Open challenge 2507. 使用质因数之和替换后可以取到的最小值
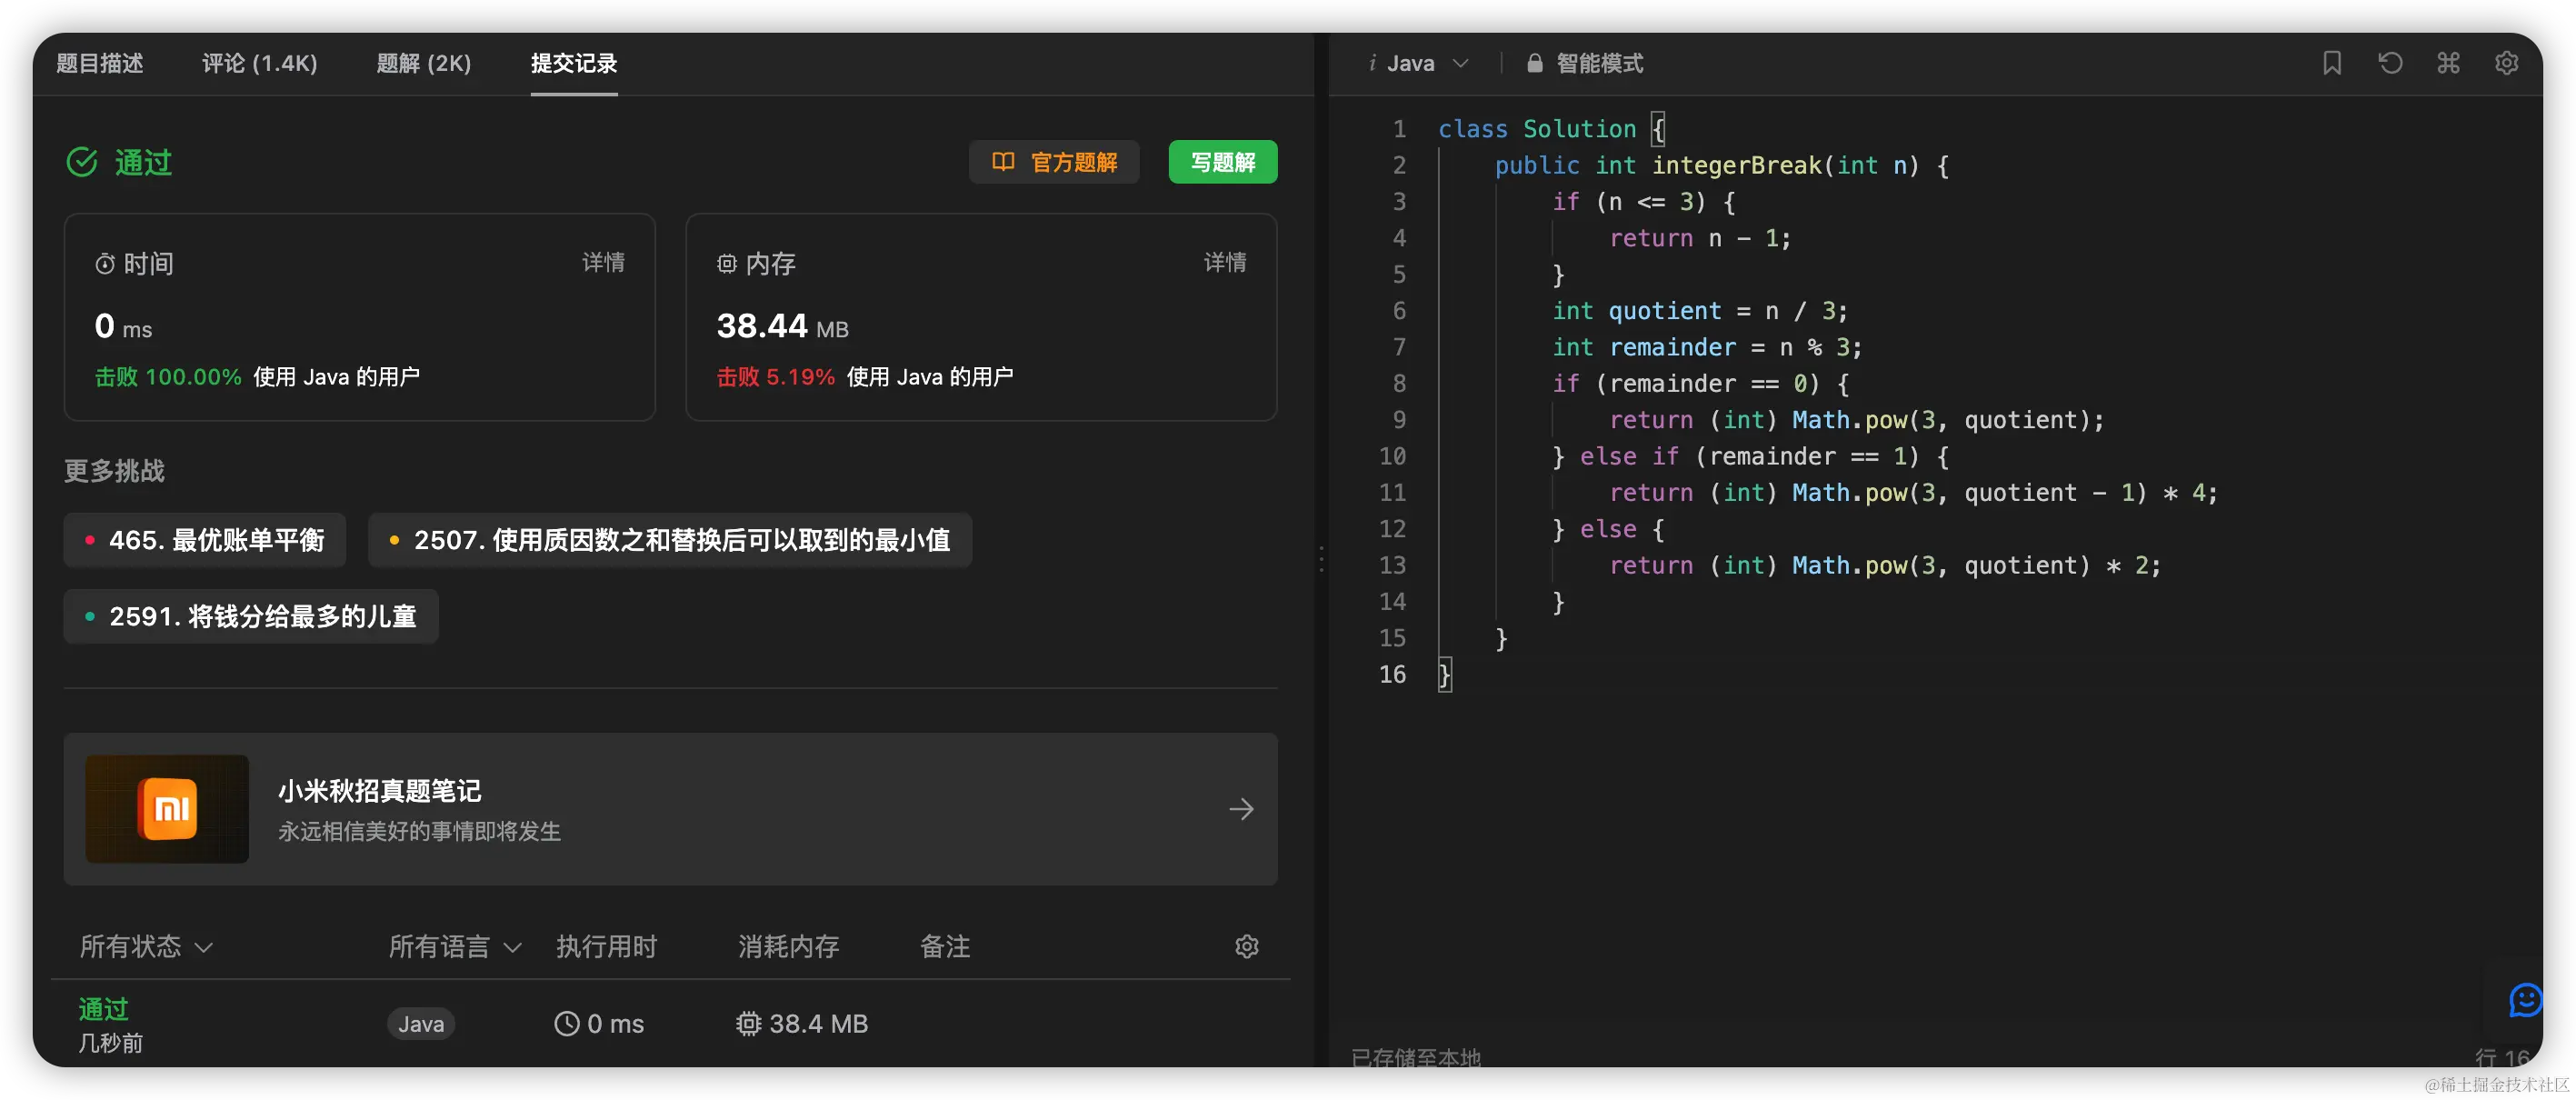Viewport: 2576px width, 1100px height. pos(670,540)
